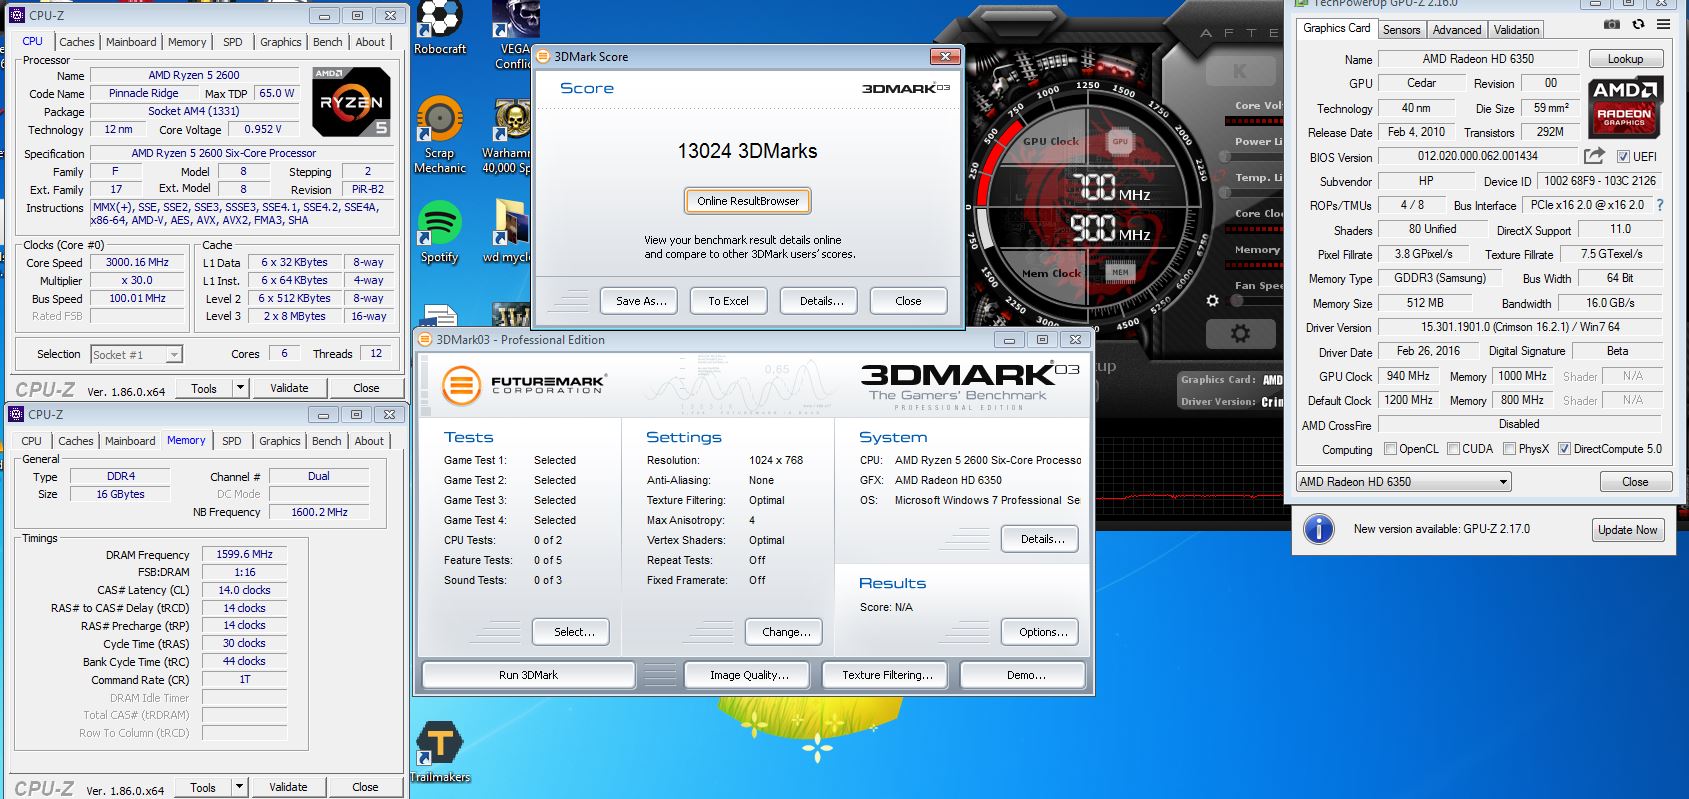Click small gear beside Fan Speed slider
This screenshot has height=799, width=1689.
tap(1213, 300)
